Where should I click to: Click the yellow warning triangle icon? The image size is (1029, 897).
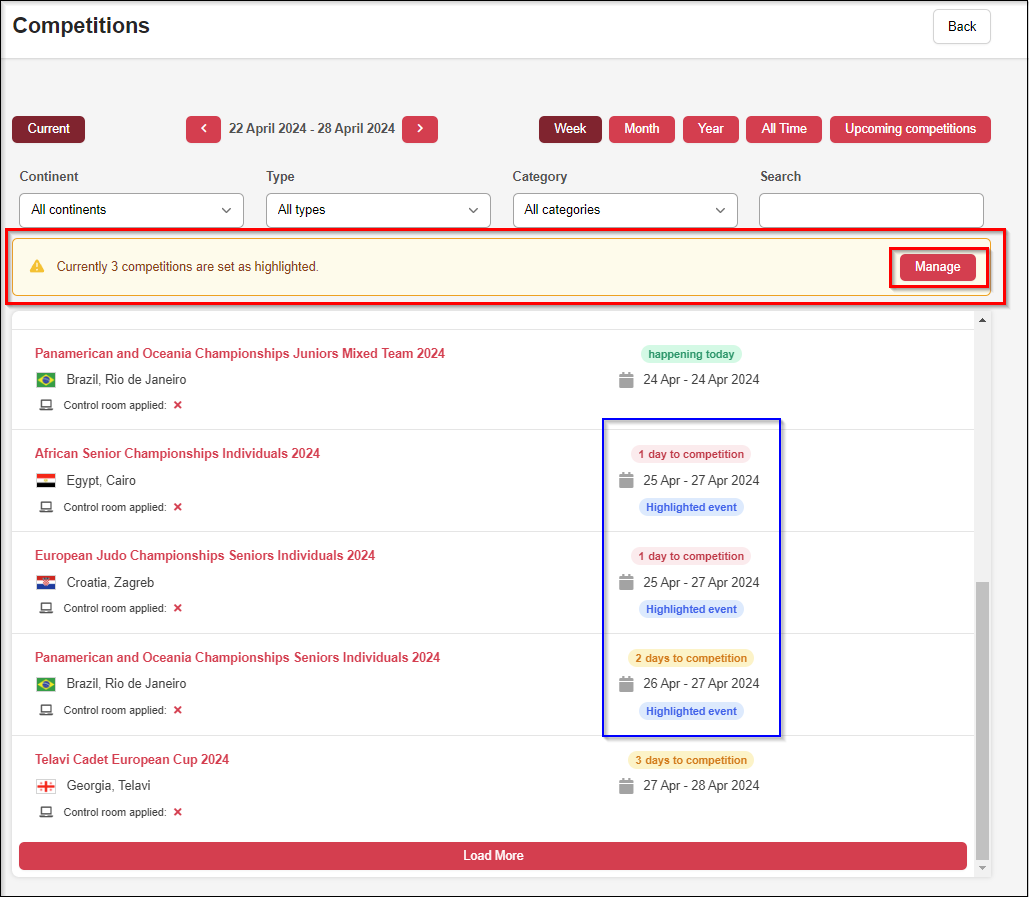[x=37, y=267]
